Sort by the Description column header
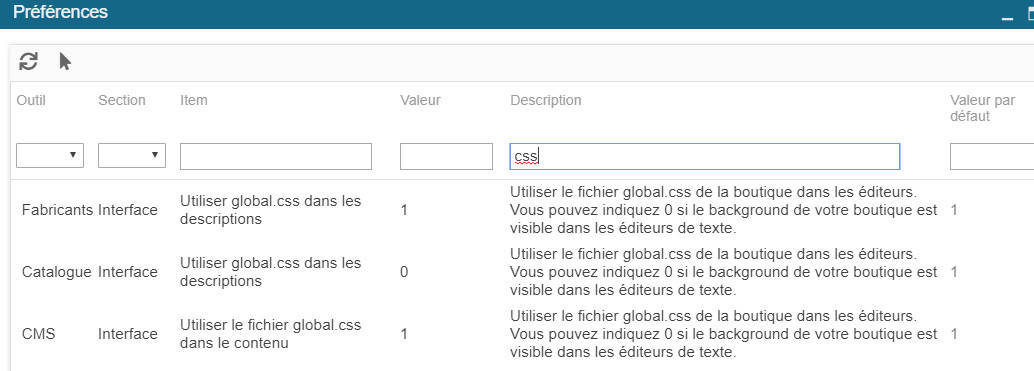Image resolution: width=1034 pixels, height=371 pixels. click(x=546, y=100)
